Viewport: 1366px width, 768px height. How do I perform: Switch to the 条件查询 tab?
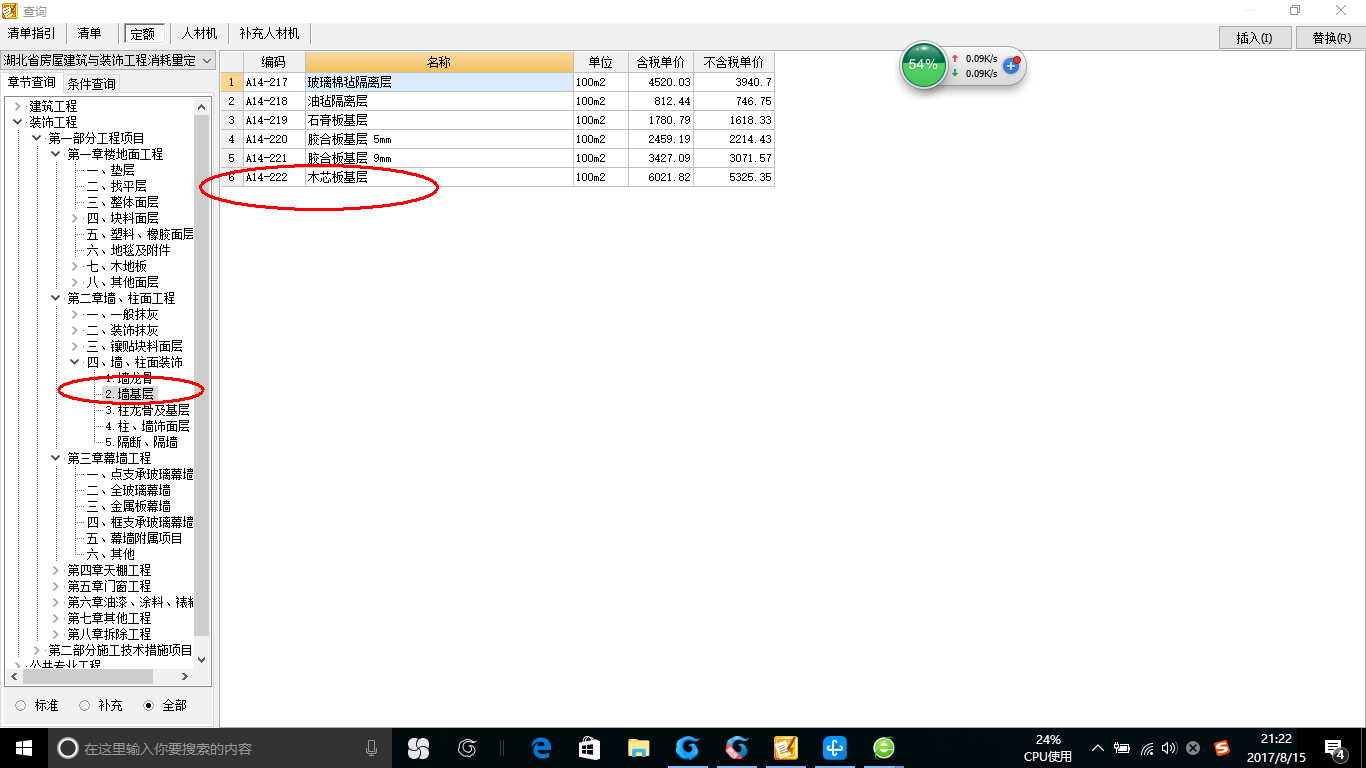pos(91,84)
